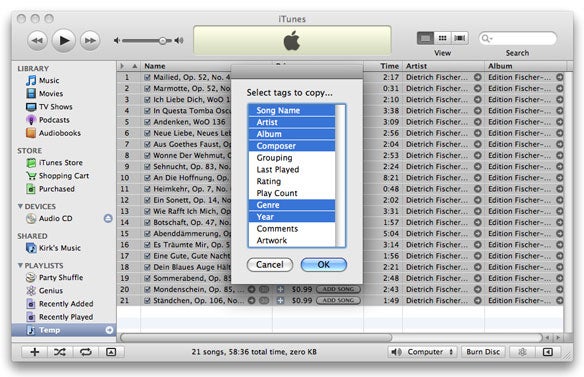
Task: Toggle the Genius sidebar panel
Action: pyautogui.click(x=548, y=352)
